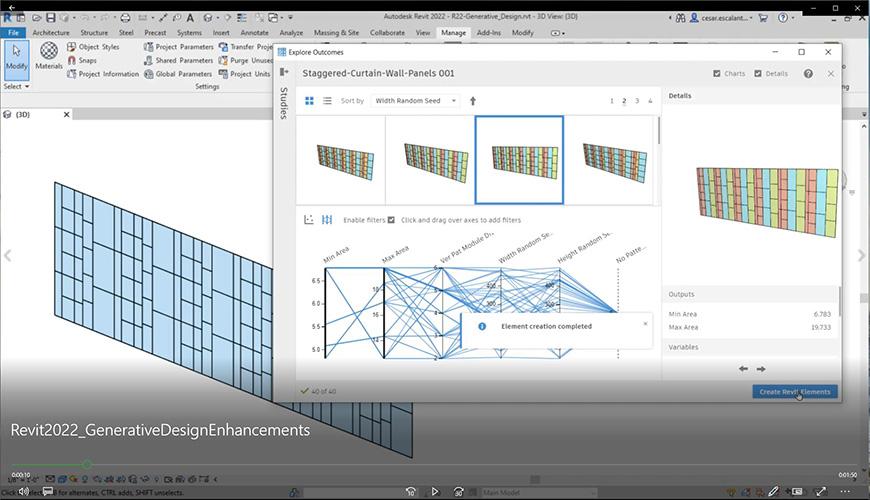The width and height of the screenshot is (870, 500).
Task: Switch to the Massing & Site tab
Action: point(336,33)
